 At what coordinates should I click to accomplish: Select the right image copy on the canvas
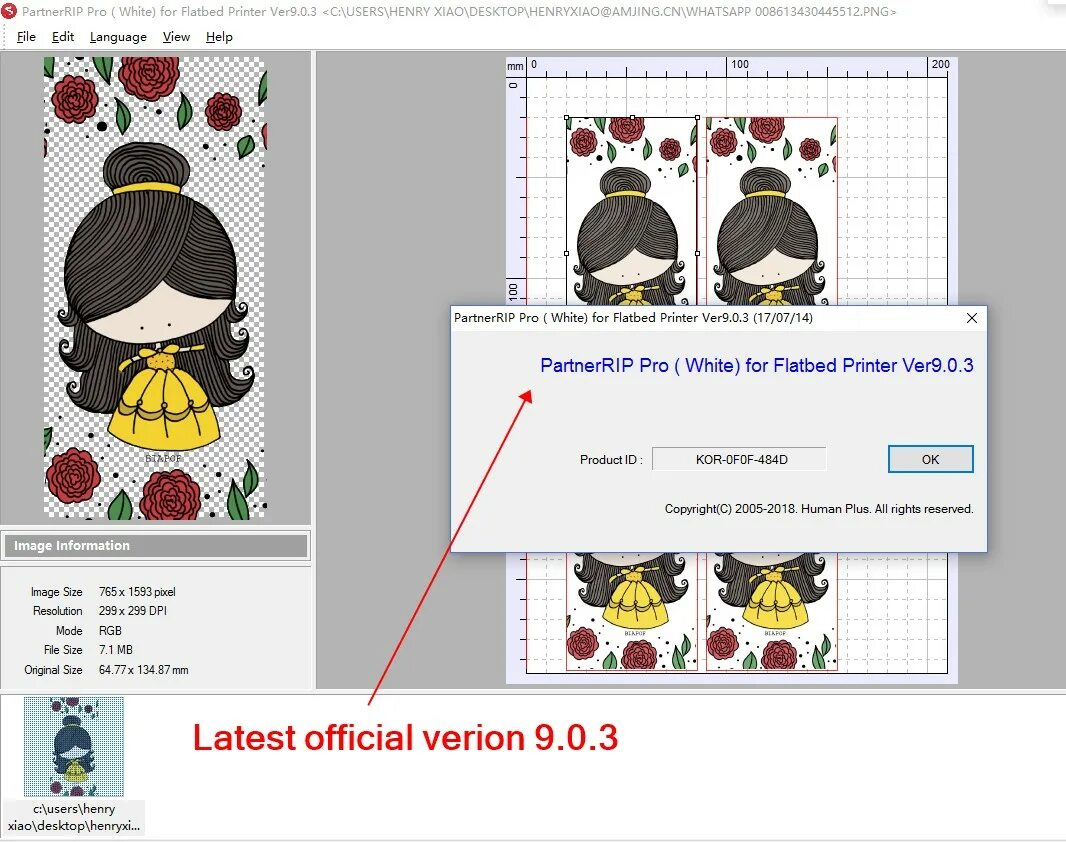pyautogui.click(x=772, y=211)
